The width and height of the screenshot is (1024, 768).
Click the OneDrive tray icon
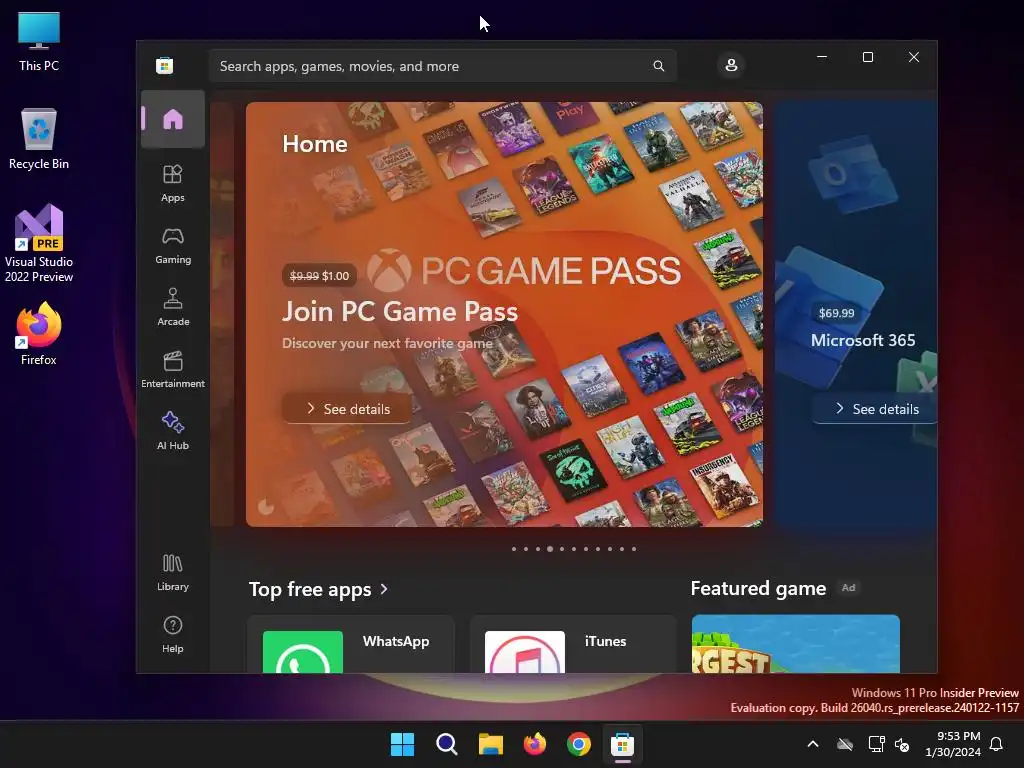(845, 744)
